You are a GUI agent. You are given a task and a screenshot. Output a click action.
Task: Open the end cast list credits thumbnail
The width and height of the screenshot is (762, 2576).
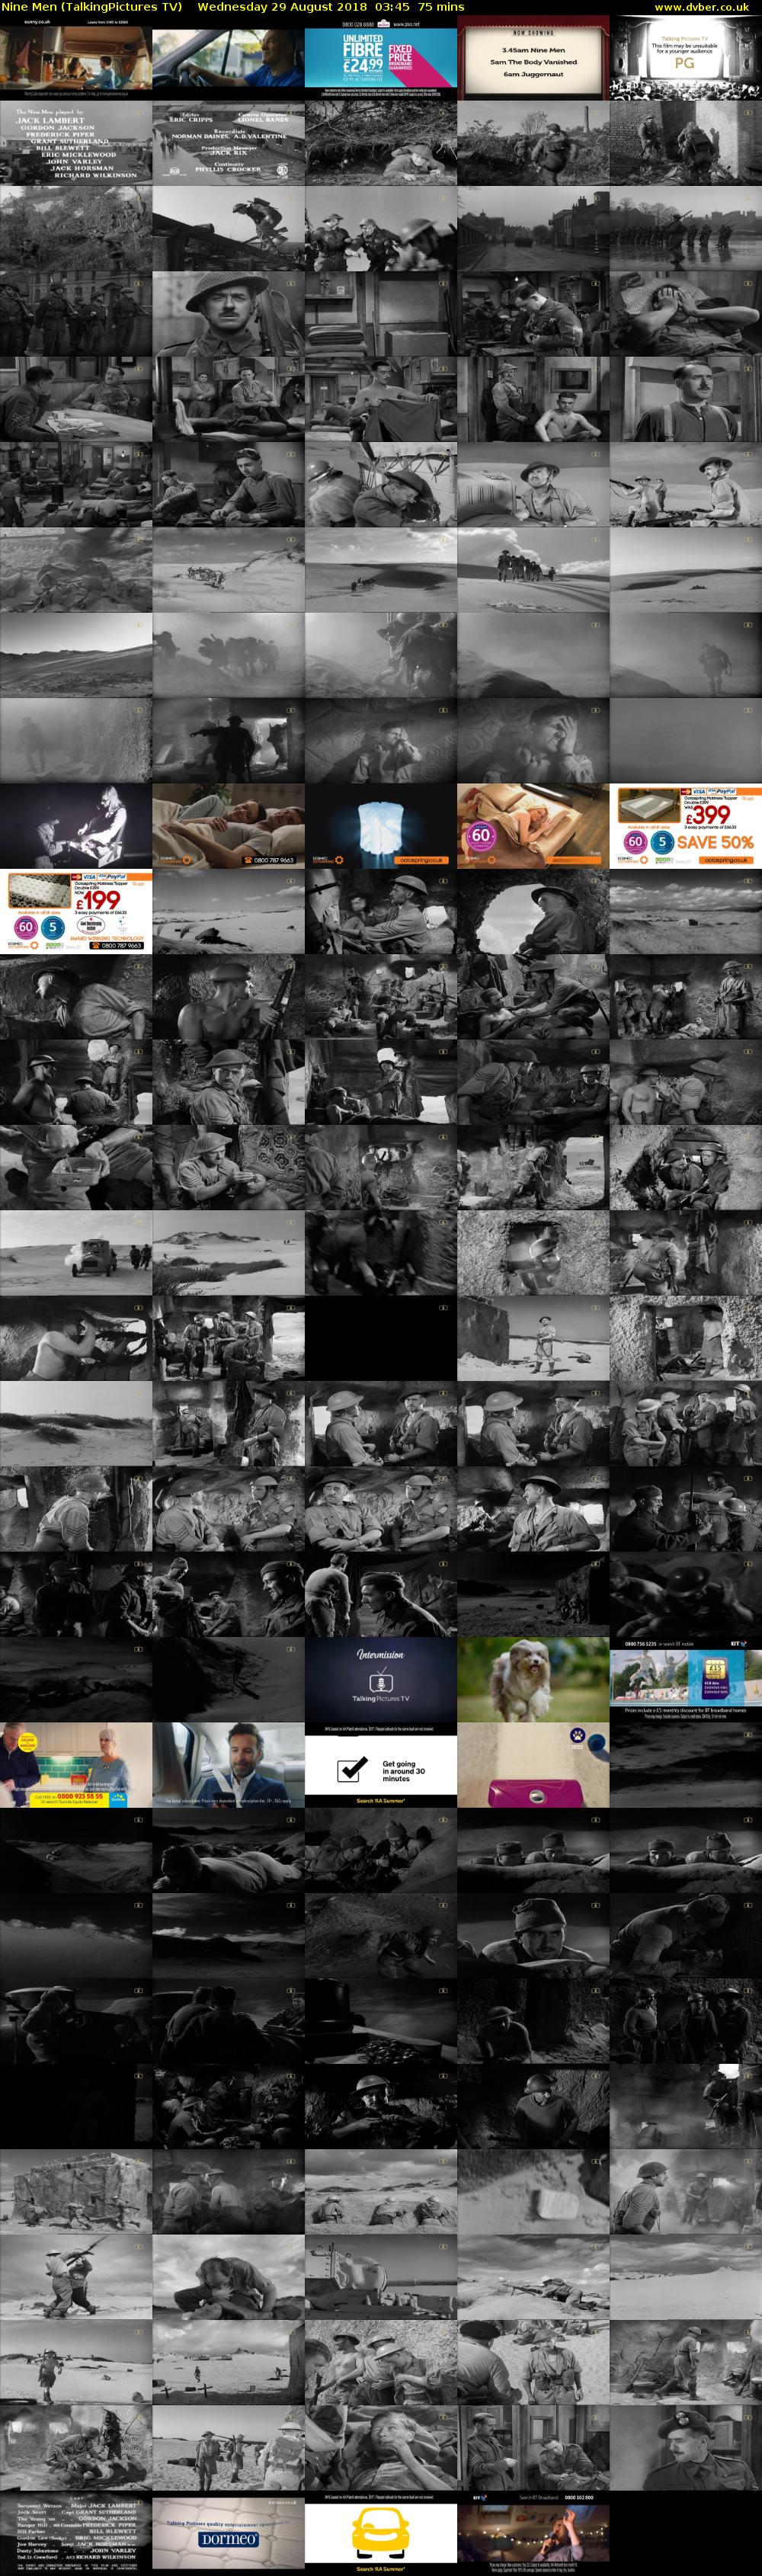76,2533
